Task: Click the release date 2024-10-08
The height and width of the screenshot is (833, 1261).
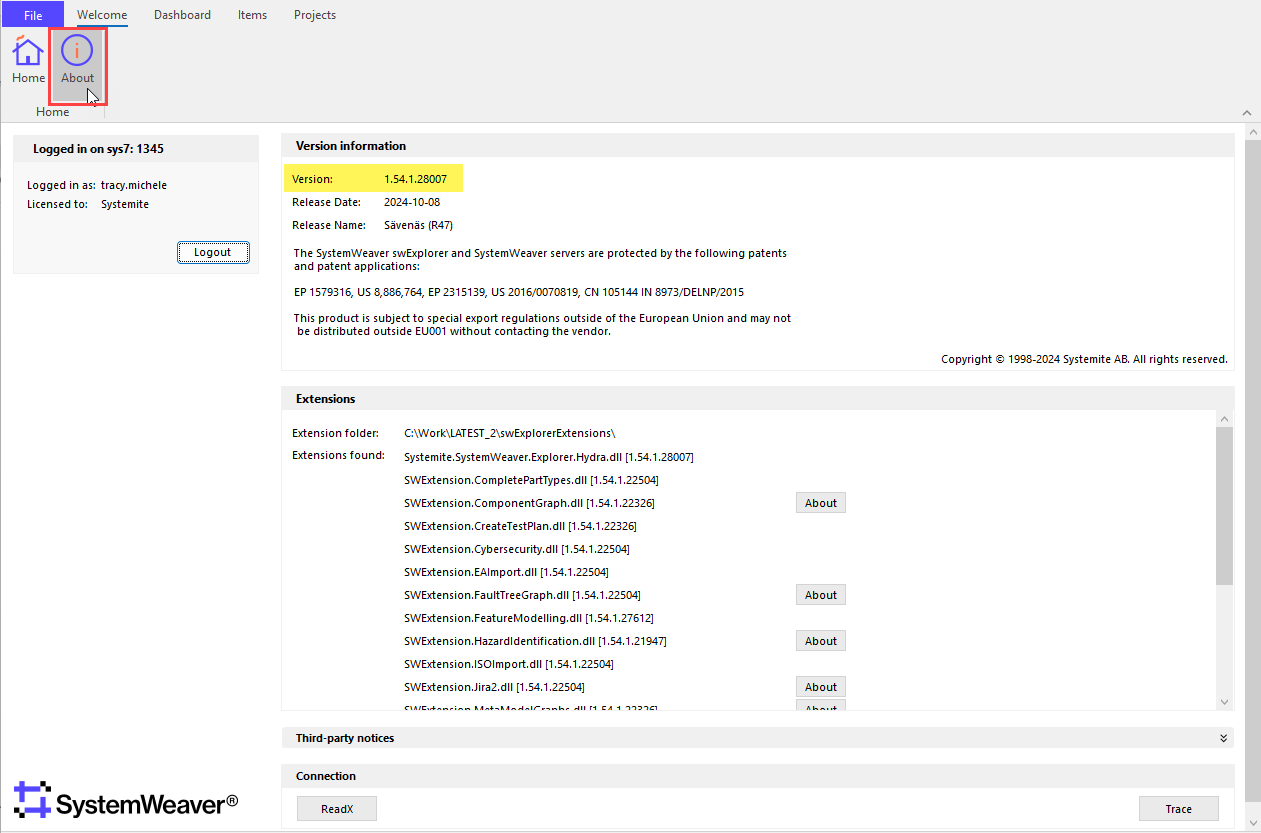Action: 412,202
